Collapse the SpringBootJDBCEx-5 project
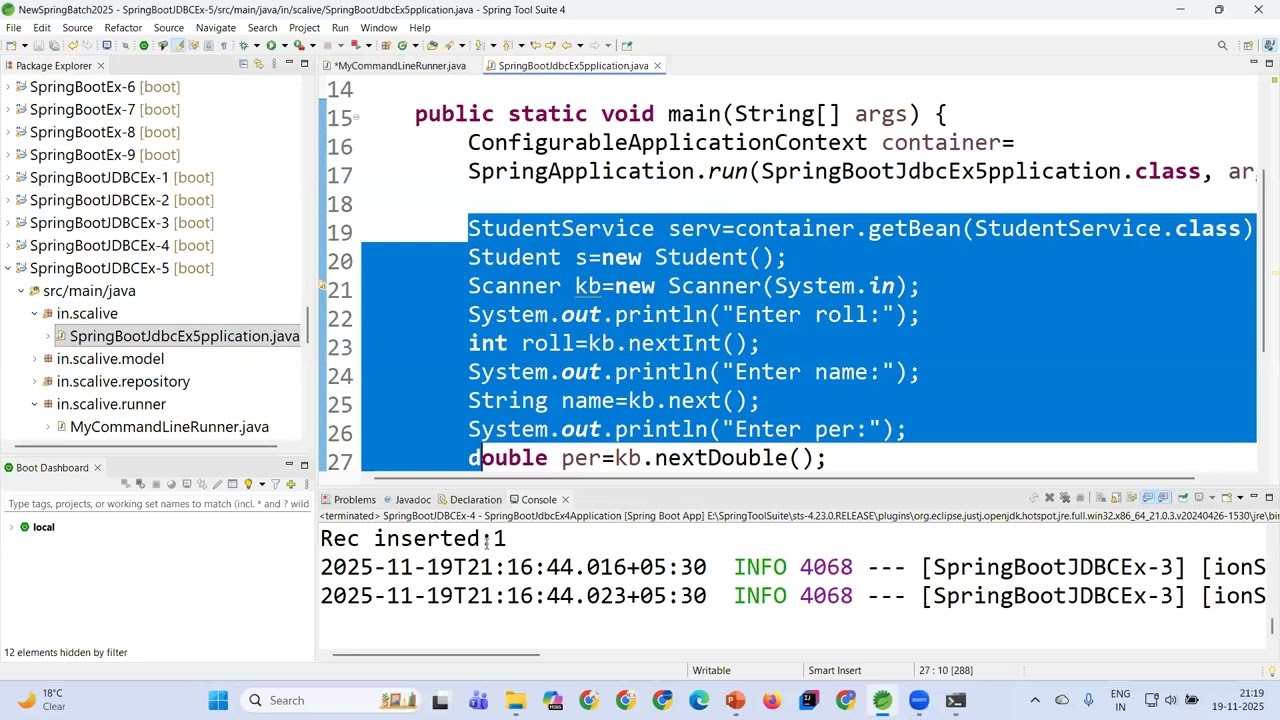The width and height of the screenshot is (1280, 720). 8,268
